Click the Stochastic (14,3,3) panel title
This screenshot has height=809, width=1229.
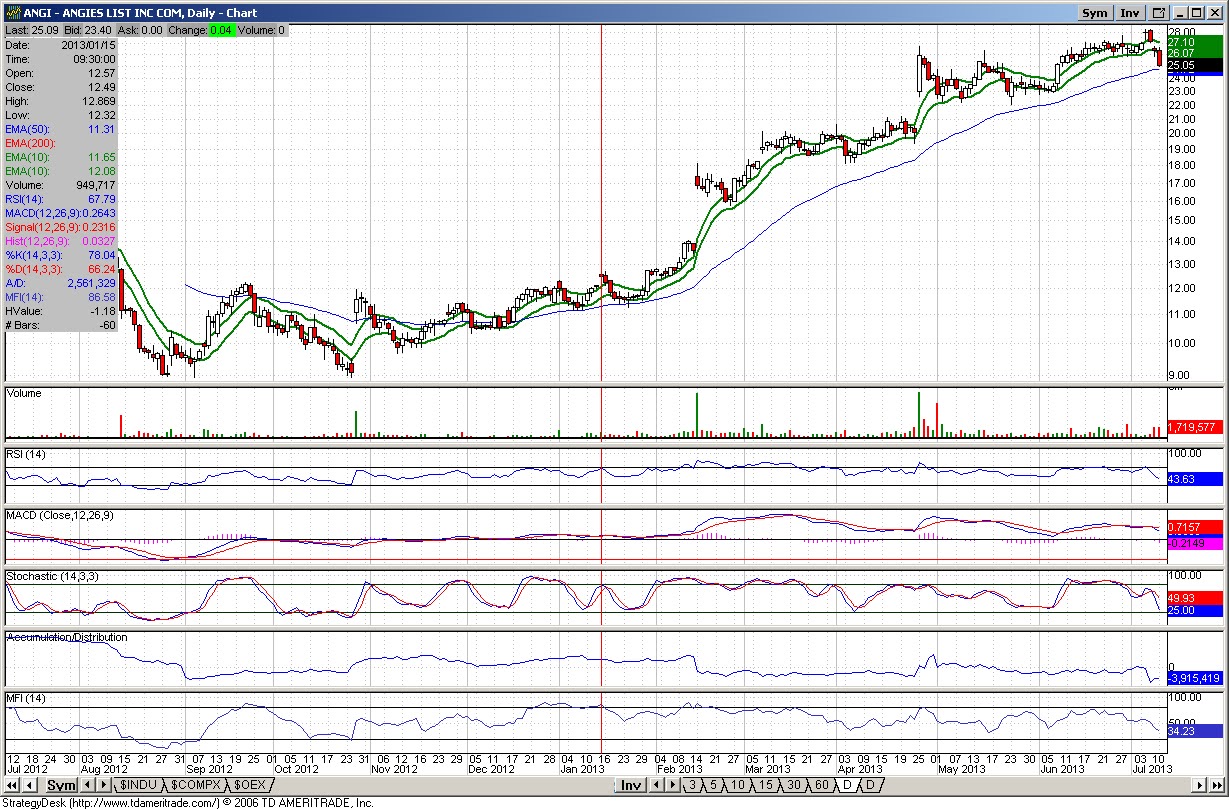pyautogui.click(x=53, y=577)
